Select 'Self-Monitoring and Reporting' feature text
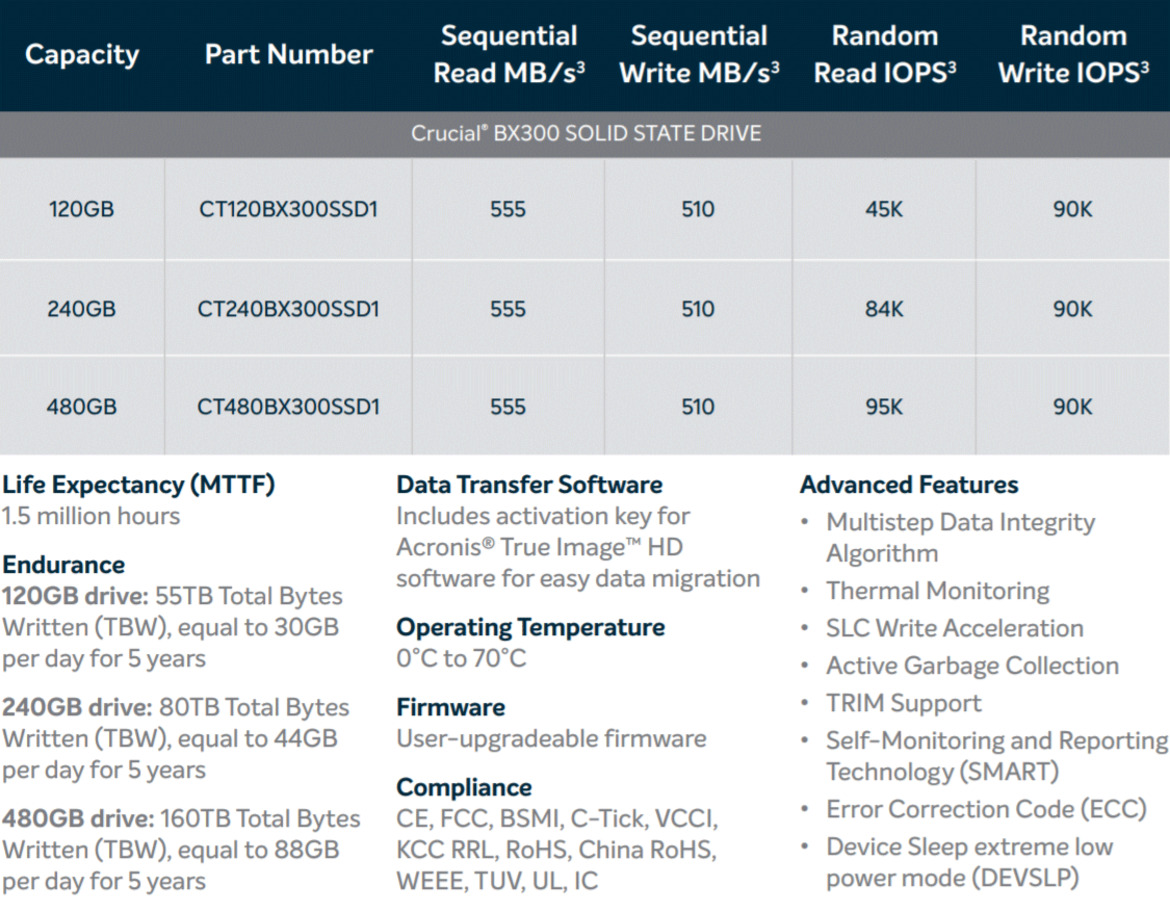The image size is (1170, 912). (997, 740)
